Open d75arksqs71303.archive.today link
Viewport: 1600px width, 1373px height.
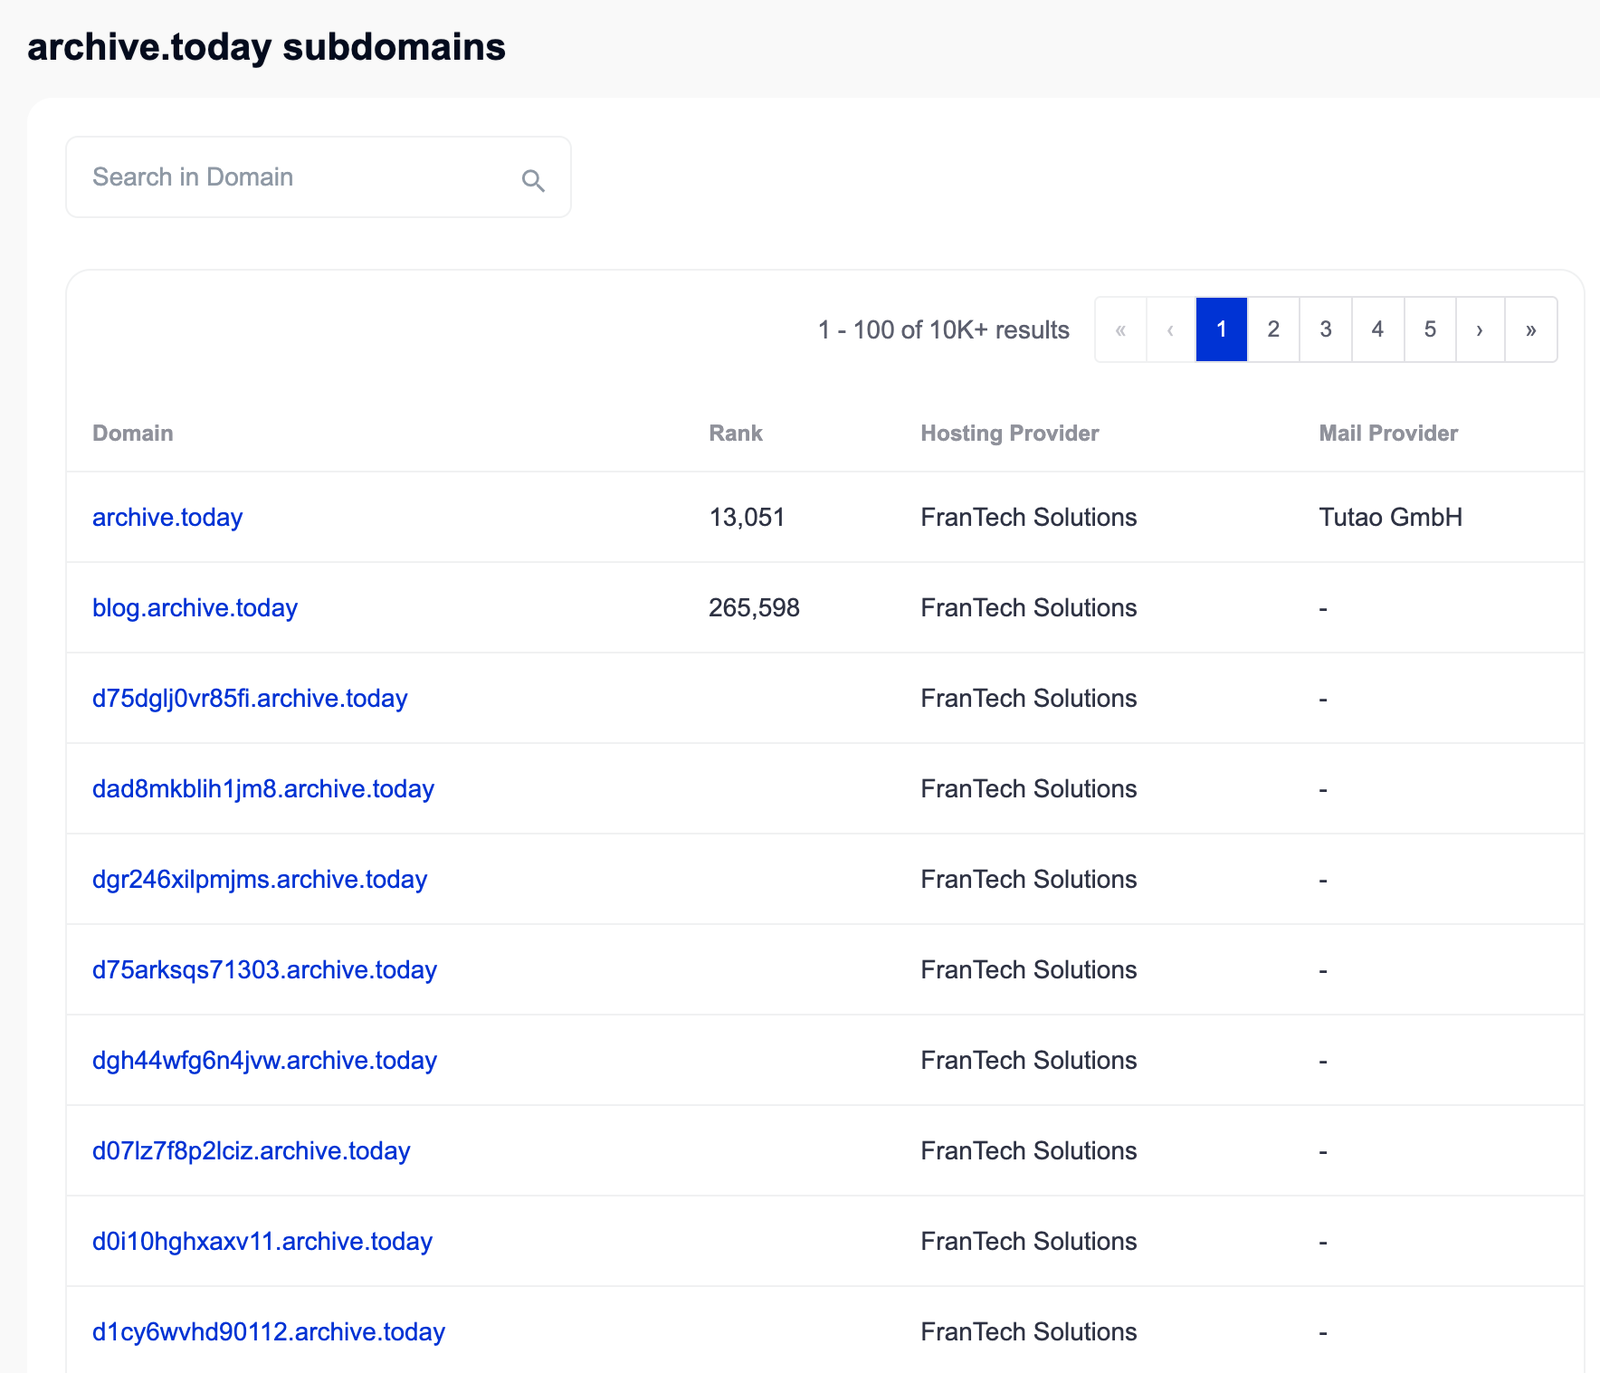click(265, 970)
